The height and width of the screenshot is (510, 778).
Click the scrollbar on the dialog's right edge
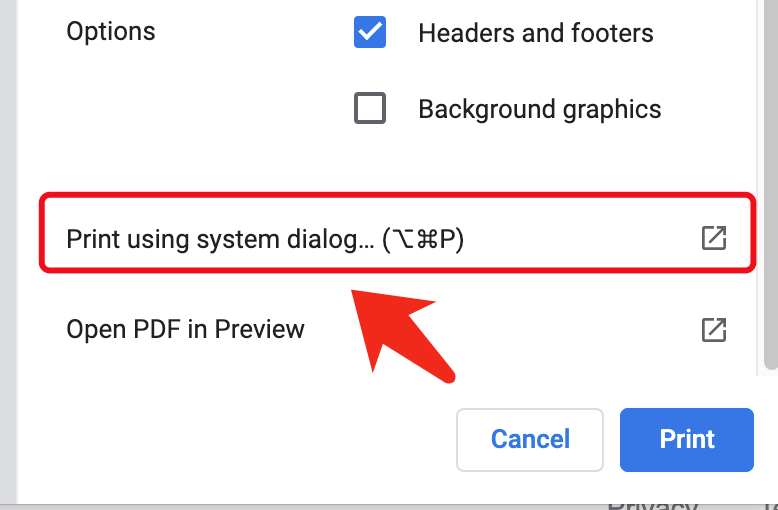[773, 200]
